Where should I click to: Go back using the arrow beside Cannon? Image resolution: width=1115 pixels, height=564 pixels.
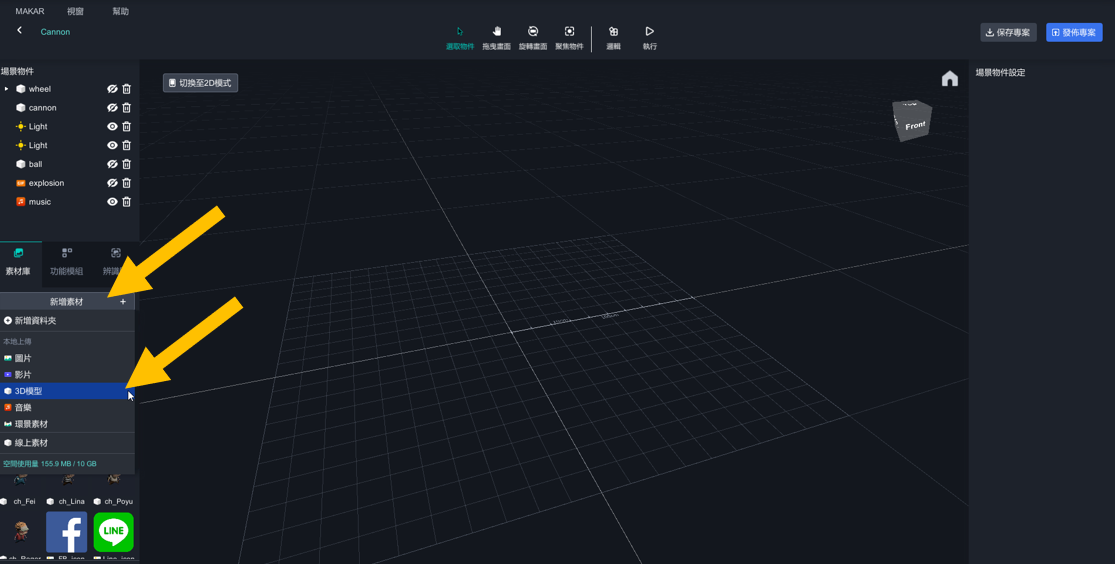point(19,31)
